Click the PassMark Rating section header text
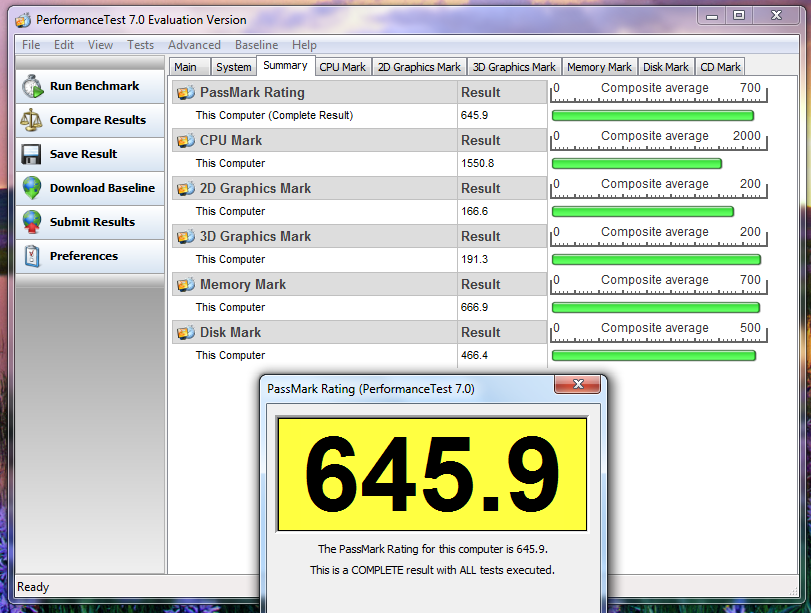This screenshot has width=811, height=613. (x=252, y=93)
